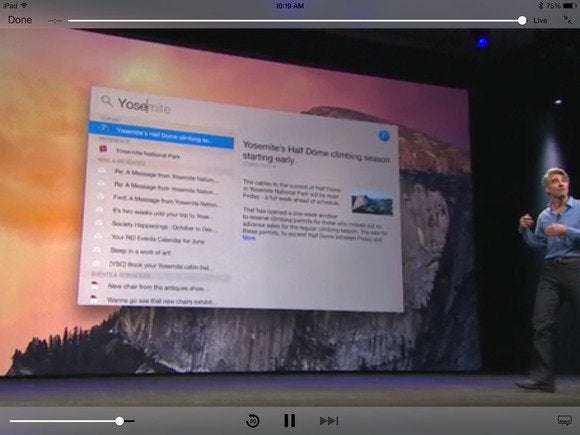Click the Bluetooth status icon
The height and width of the screenshot is (435, 580).
[540, 6]
